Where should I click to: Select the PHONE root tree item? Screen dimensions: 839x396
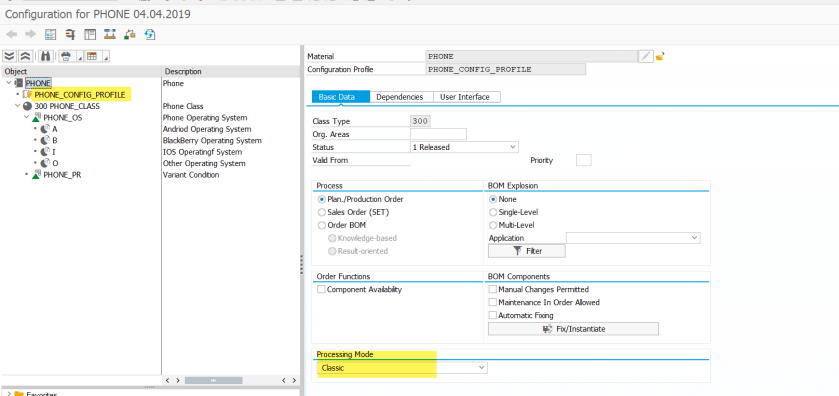[x=38, y=83]
